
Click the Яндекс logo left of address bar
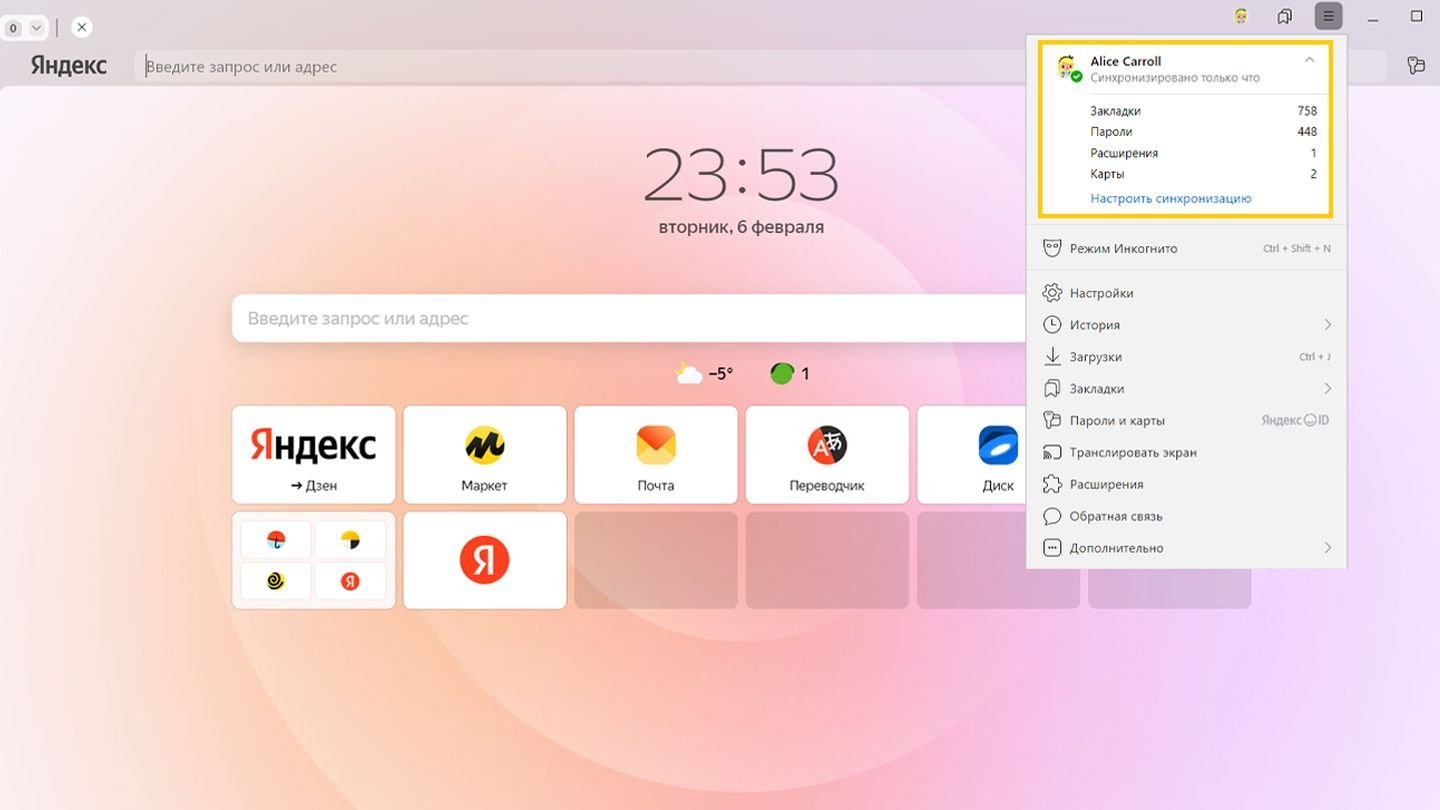pyautogui.click(x=68, y=65)
